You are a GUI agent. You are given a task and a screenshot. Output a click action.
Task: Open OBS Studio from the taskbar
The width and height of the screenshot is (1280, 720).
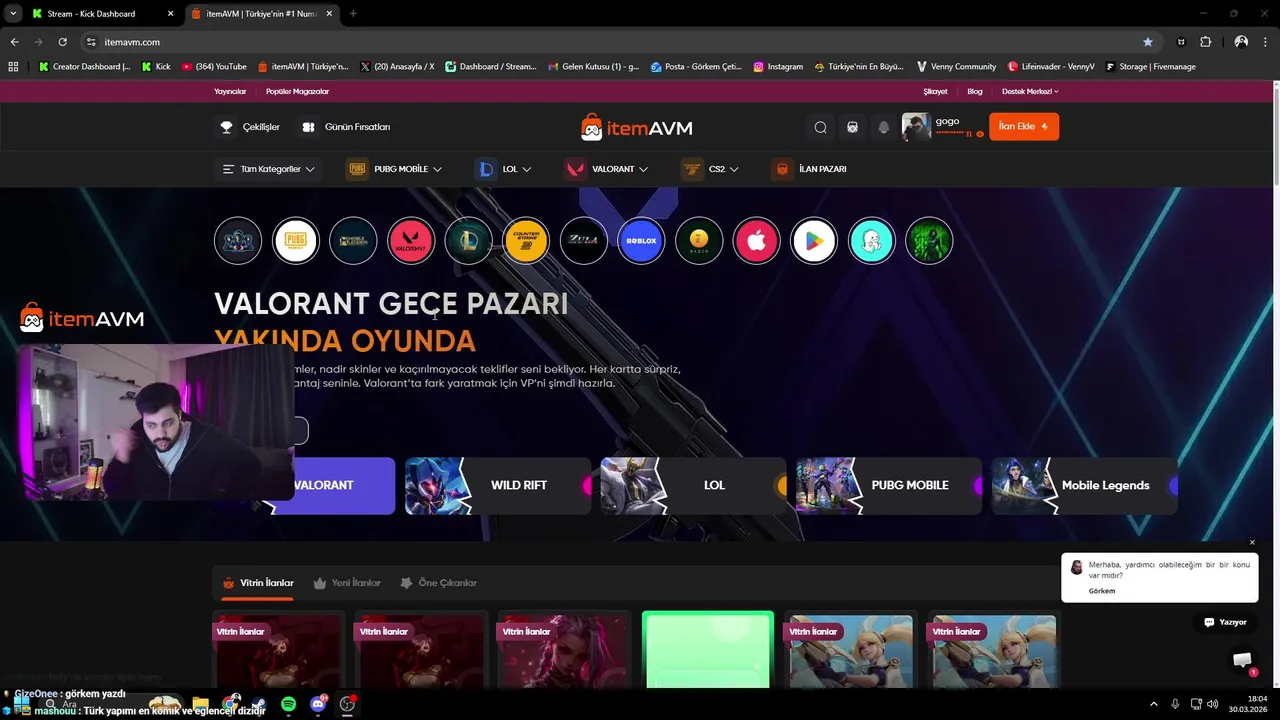347,704
